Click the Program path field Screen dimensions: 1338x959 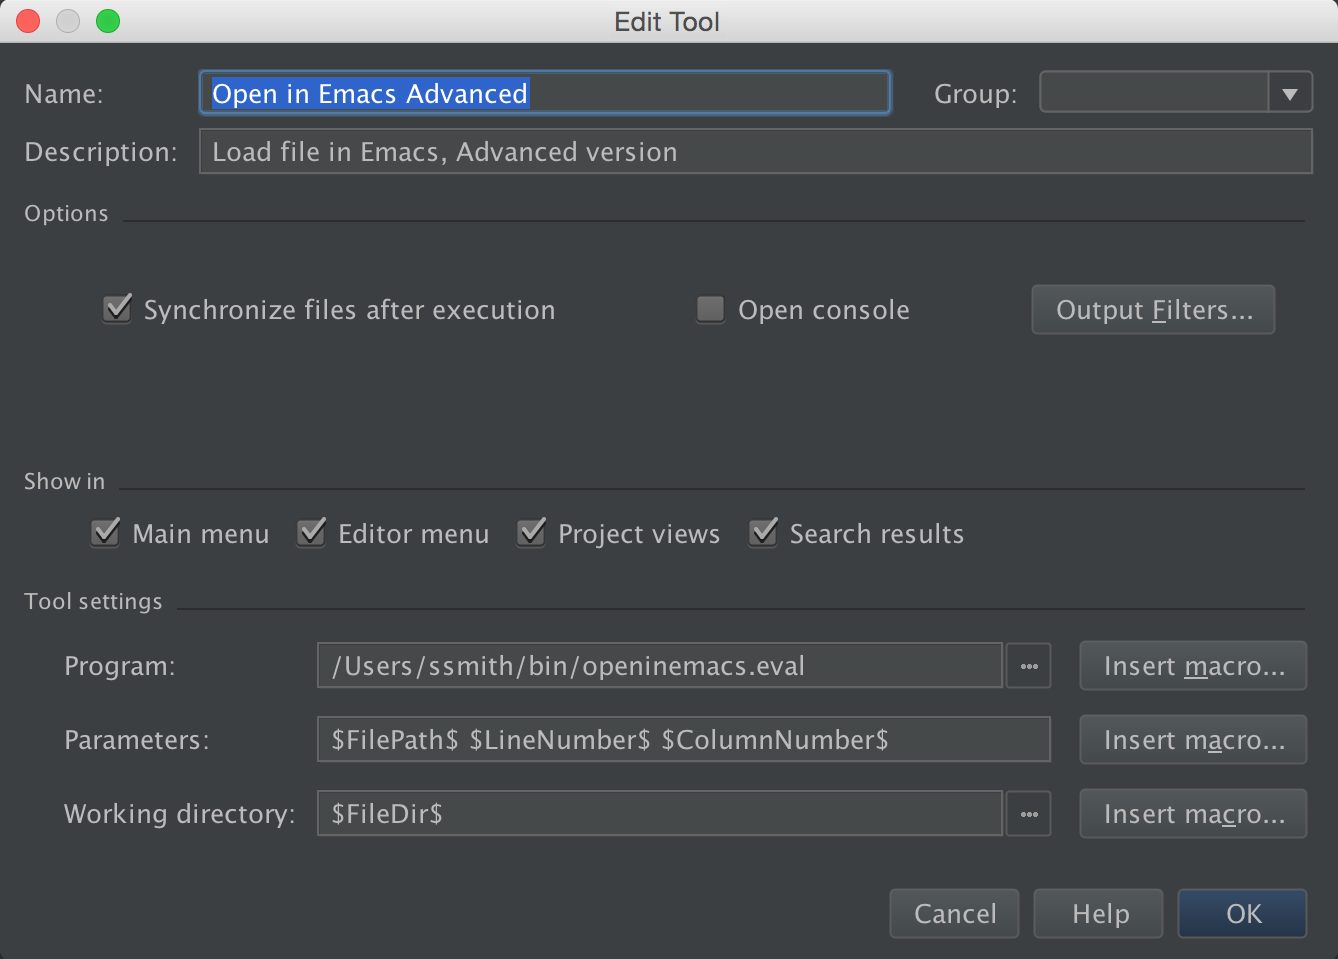[x=658, y=665]
